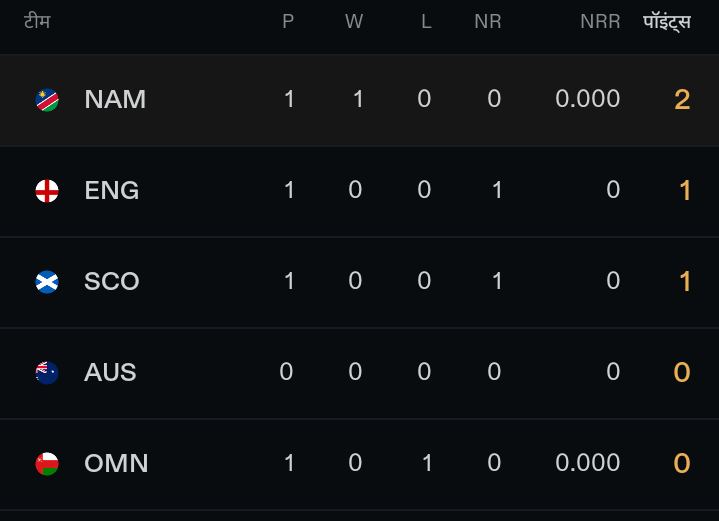This screenshot has height=521, width=719.
Task: Open the ENG team name link
Action: coord(112,190)
